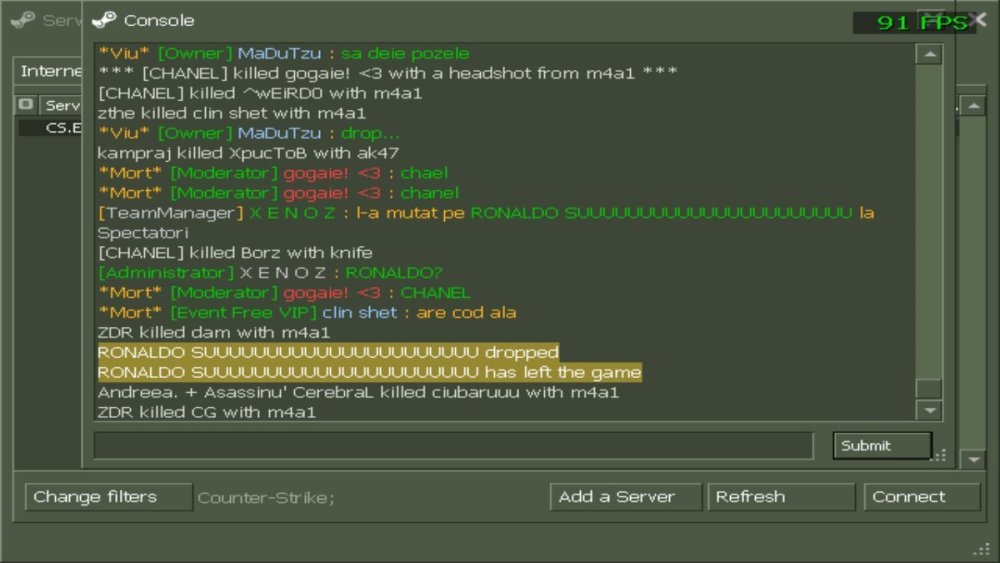The height and width of the screenshot is (563, 1000).
Task: Click the console scrollbar up arrow
Action: click(x=929, y=54)
